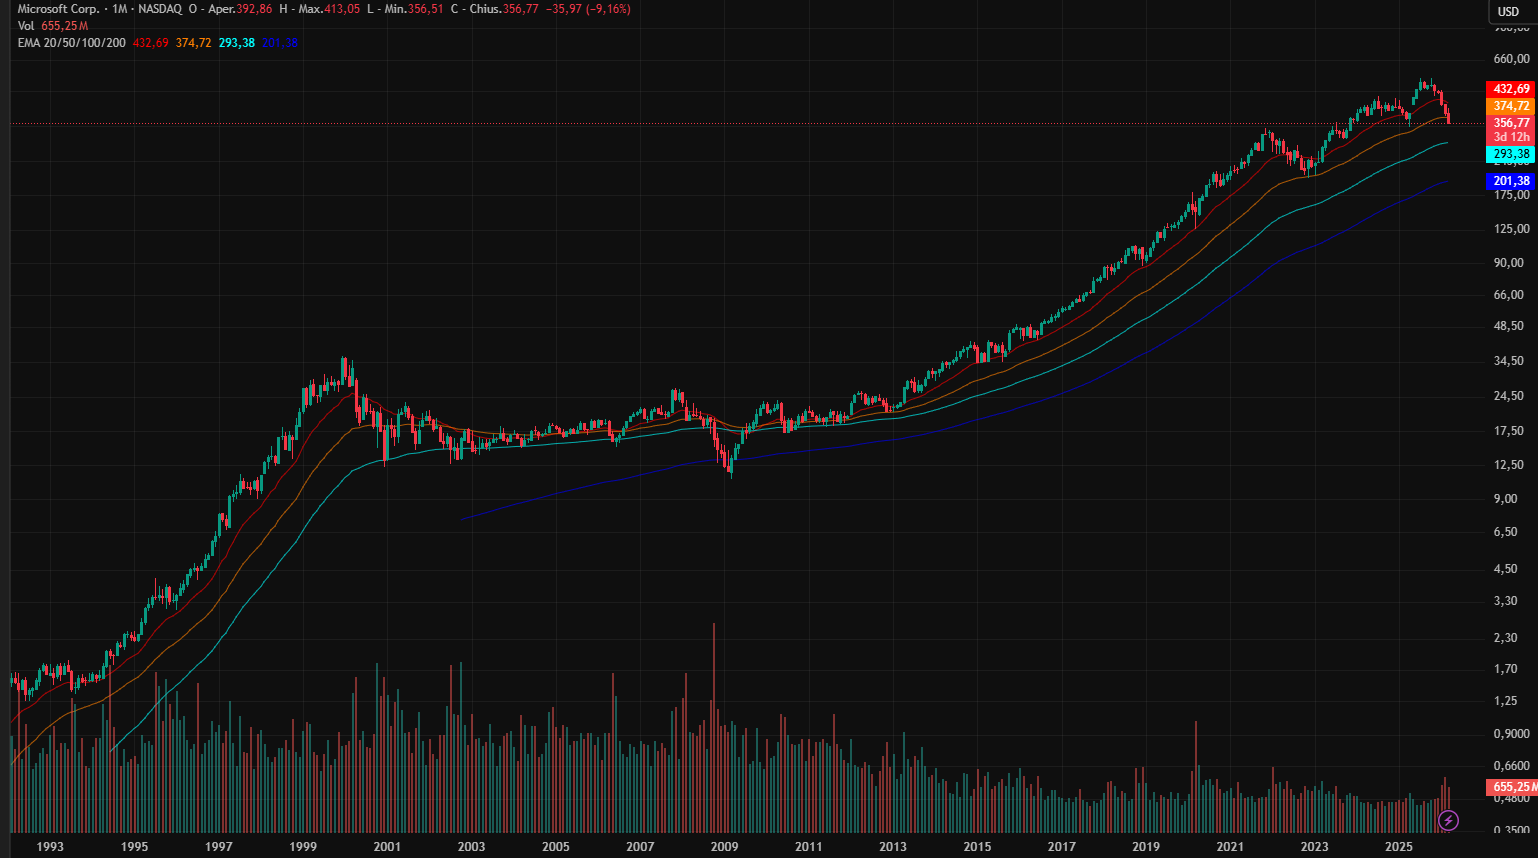Click the 12,50 price scale label

coord(1509,465)
